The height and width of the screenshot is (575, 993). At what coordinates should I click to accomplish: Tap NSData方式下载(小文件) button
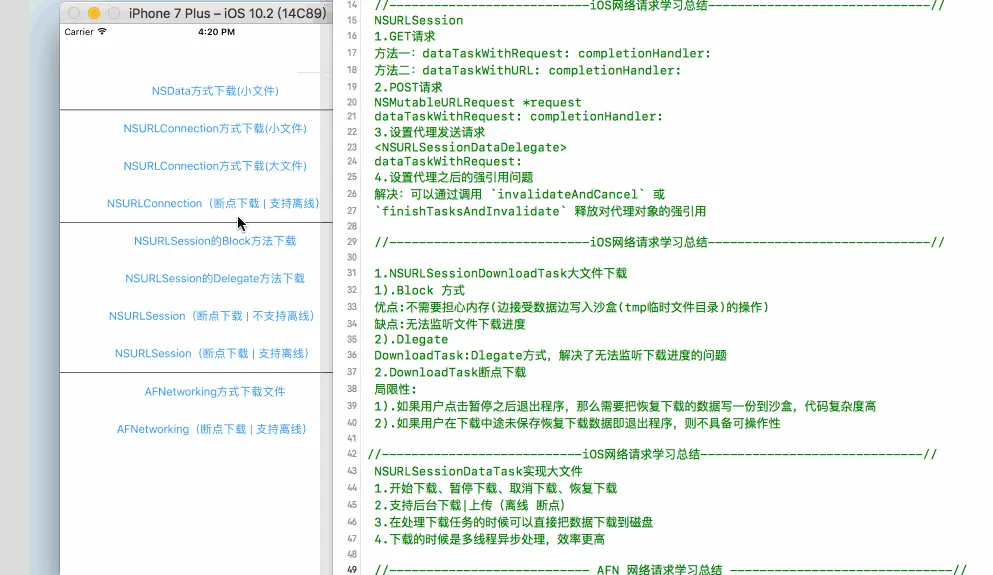[215, 91]
